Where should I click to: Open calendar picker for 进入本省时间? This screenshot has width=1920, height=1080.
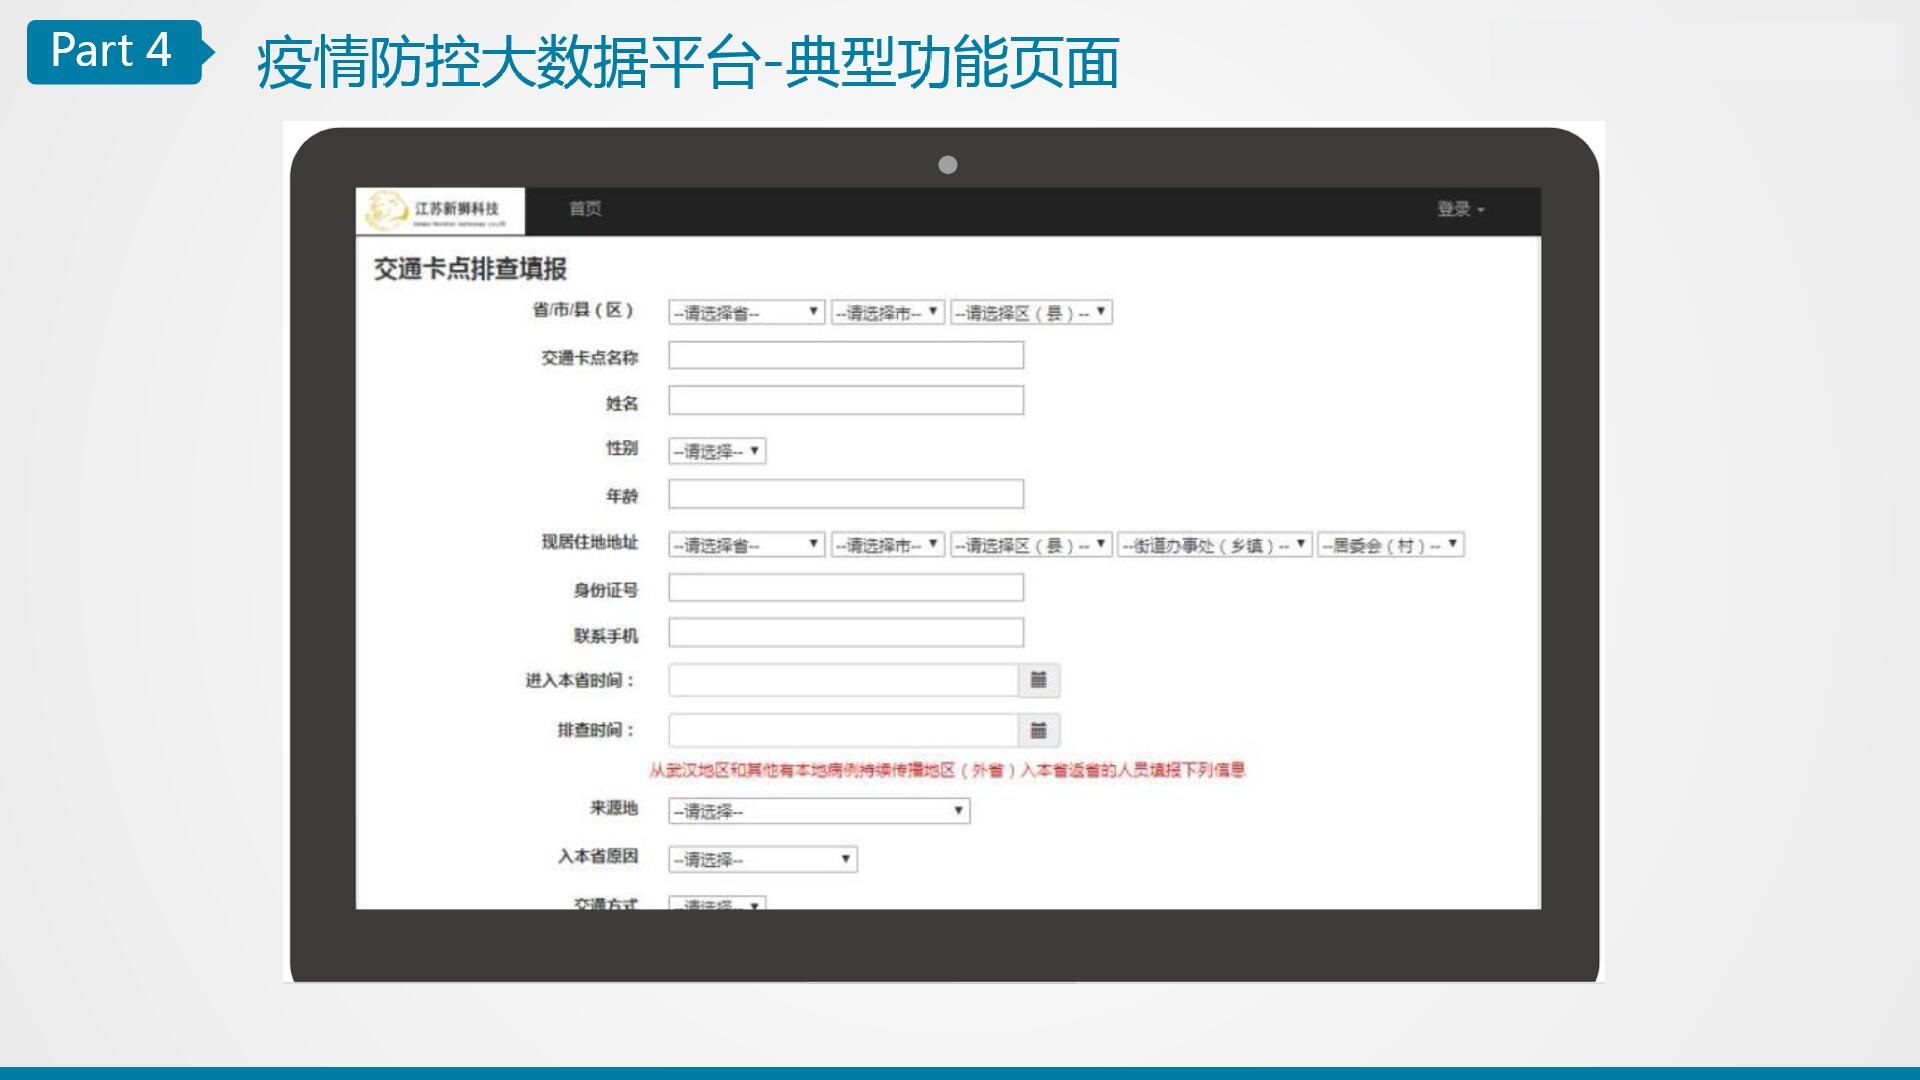click(x=1039, y=680)
